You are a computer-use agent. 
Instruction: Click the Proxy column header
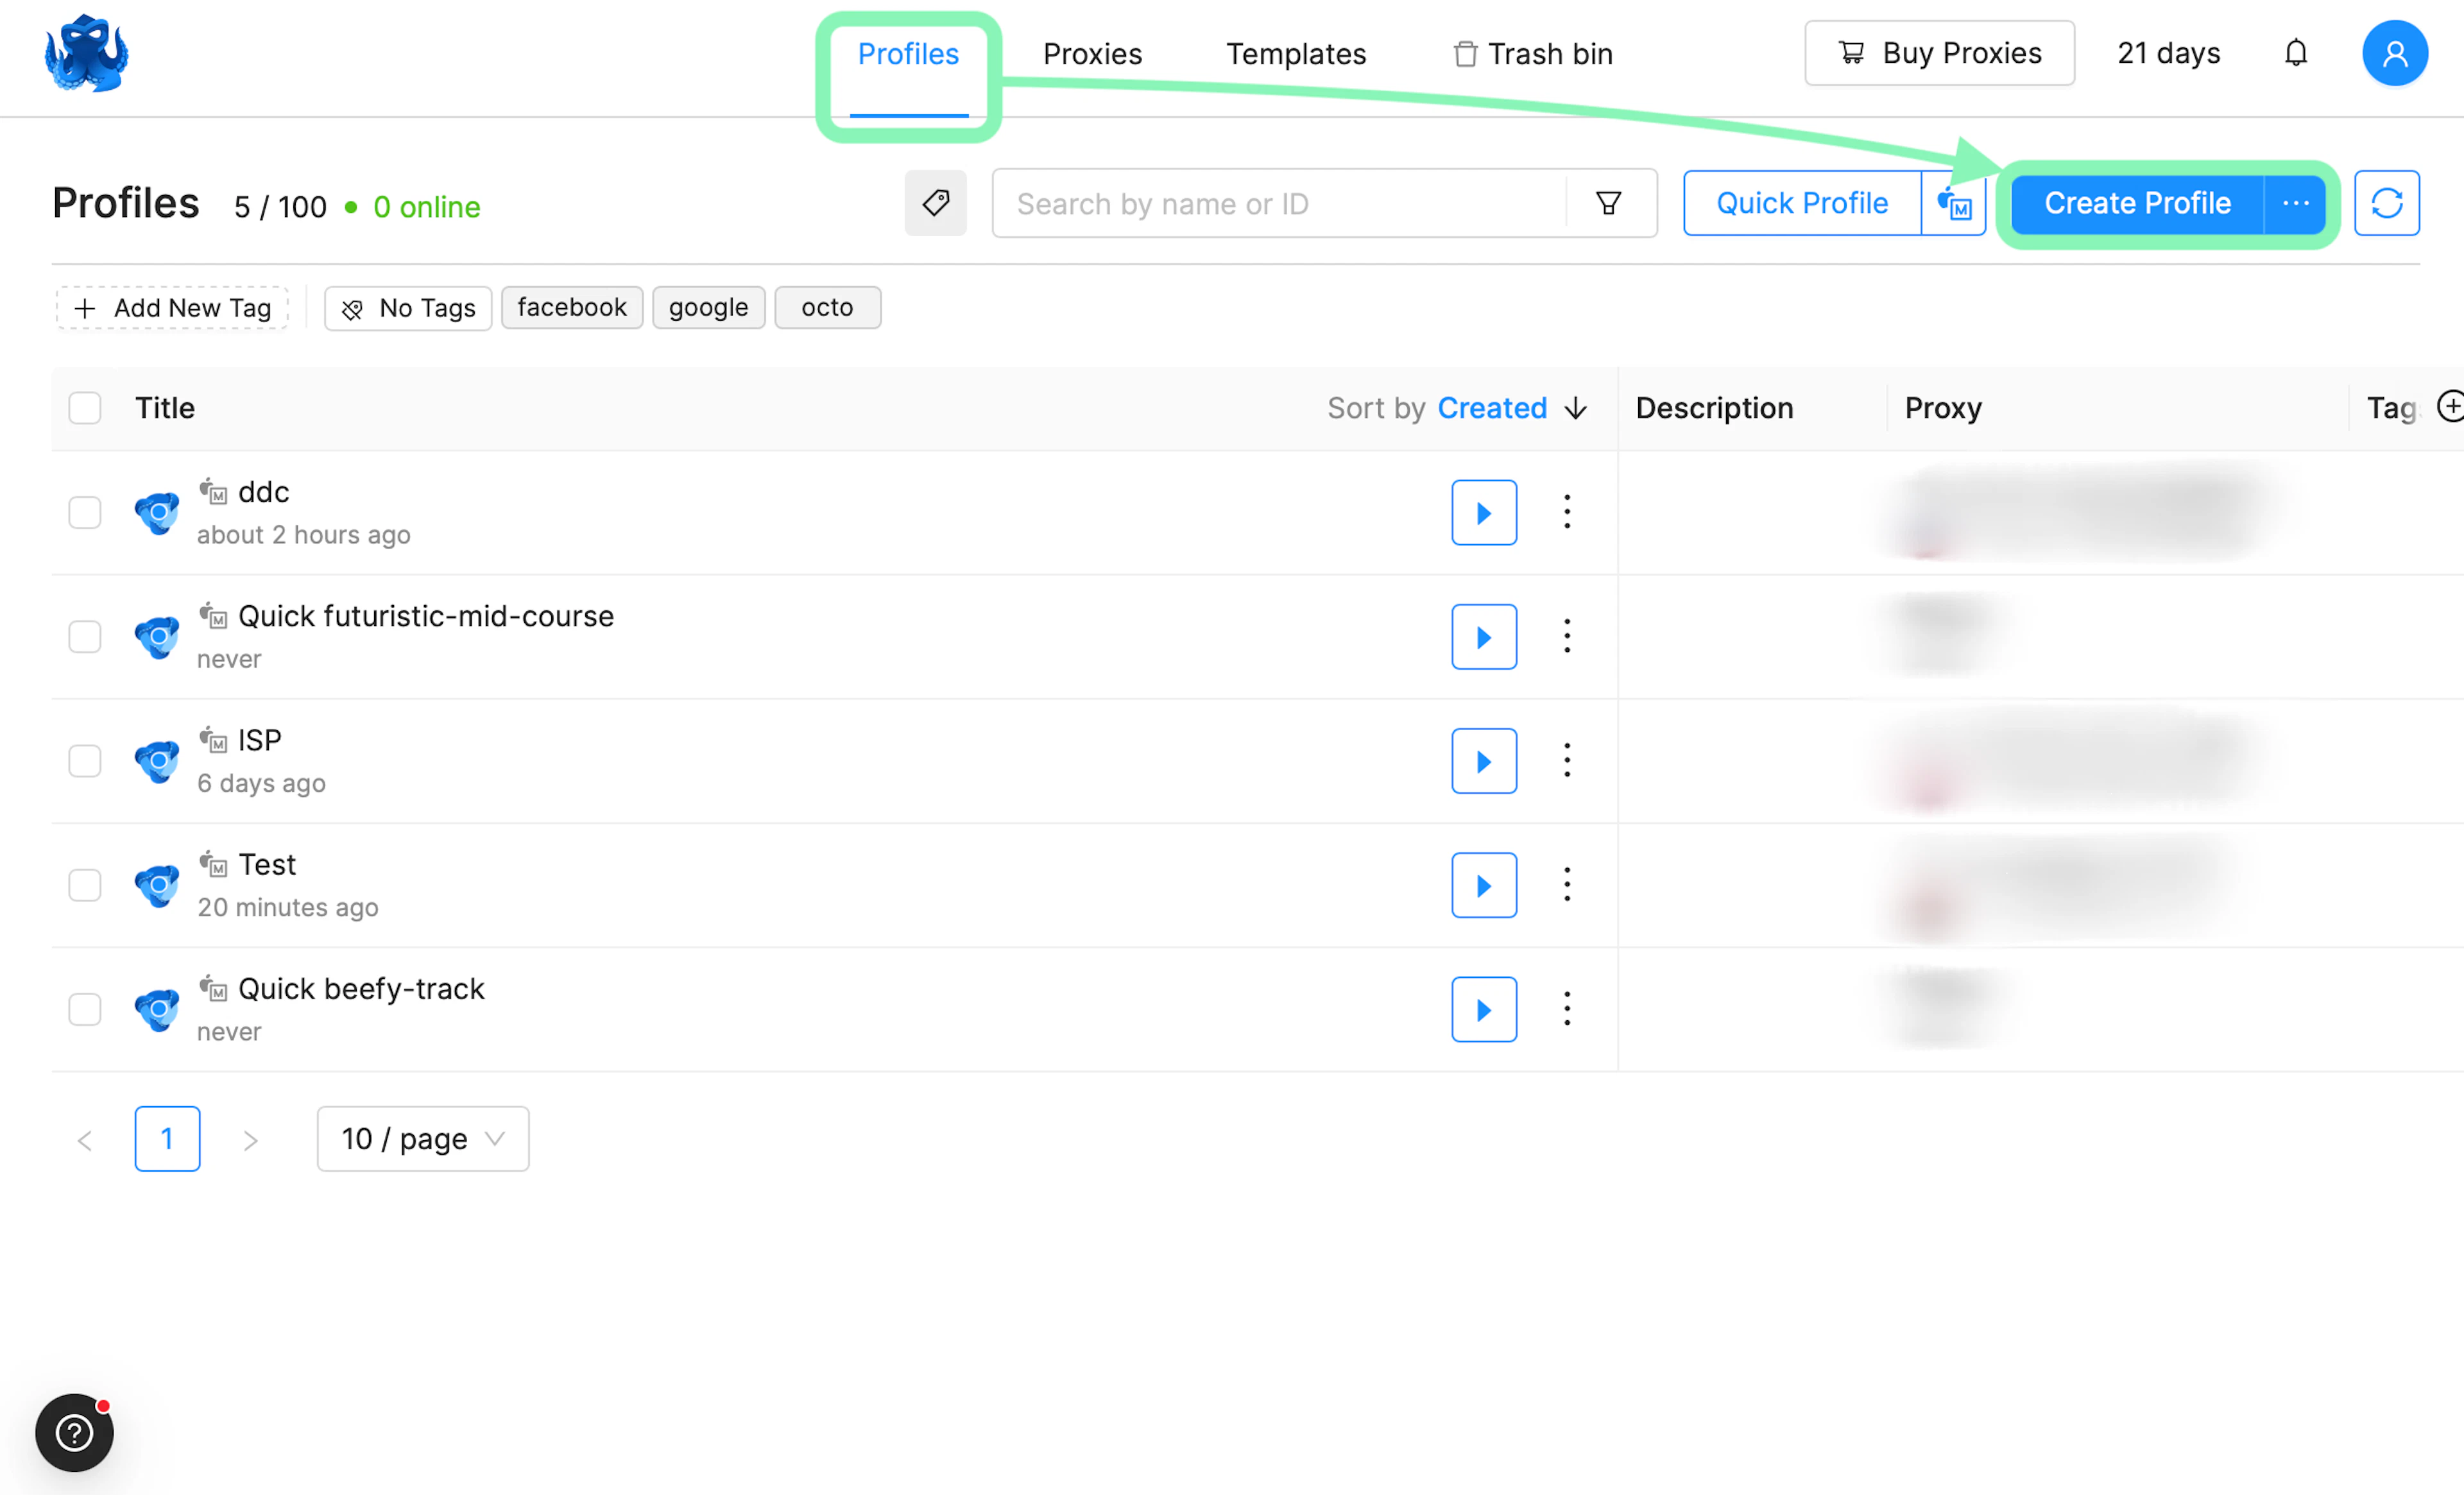pyautogui.click(x=1943, y=408)
